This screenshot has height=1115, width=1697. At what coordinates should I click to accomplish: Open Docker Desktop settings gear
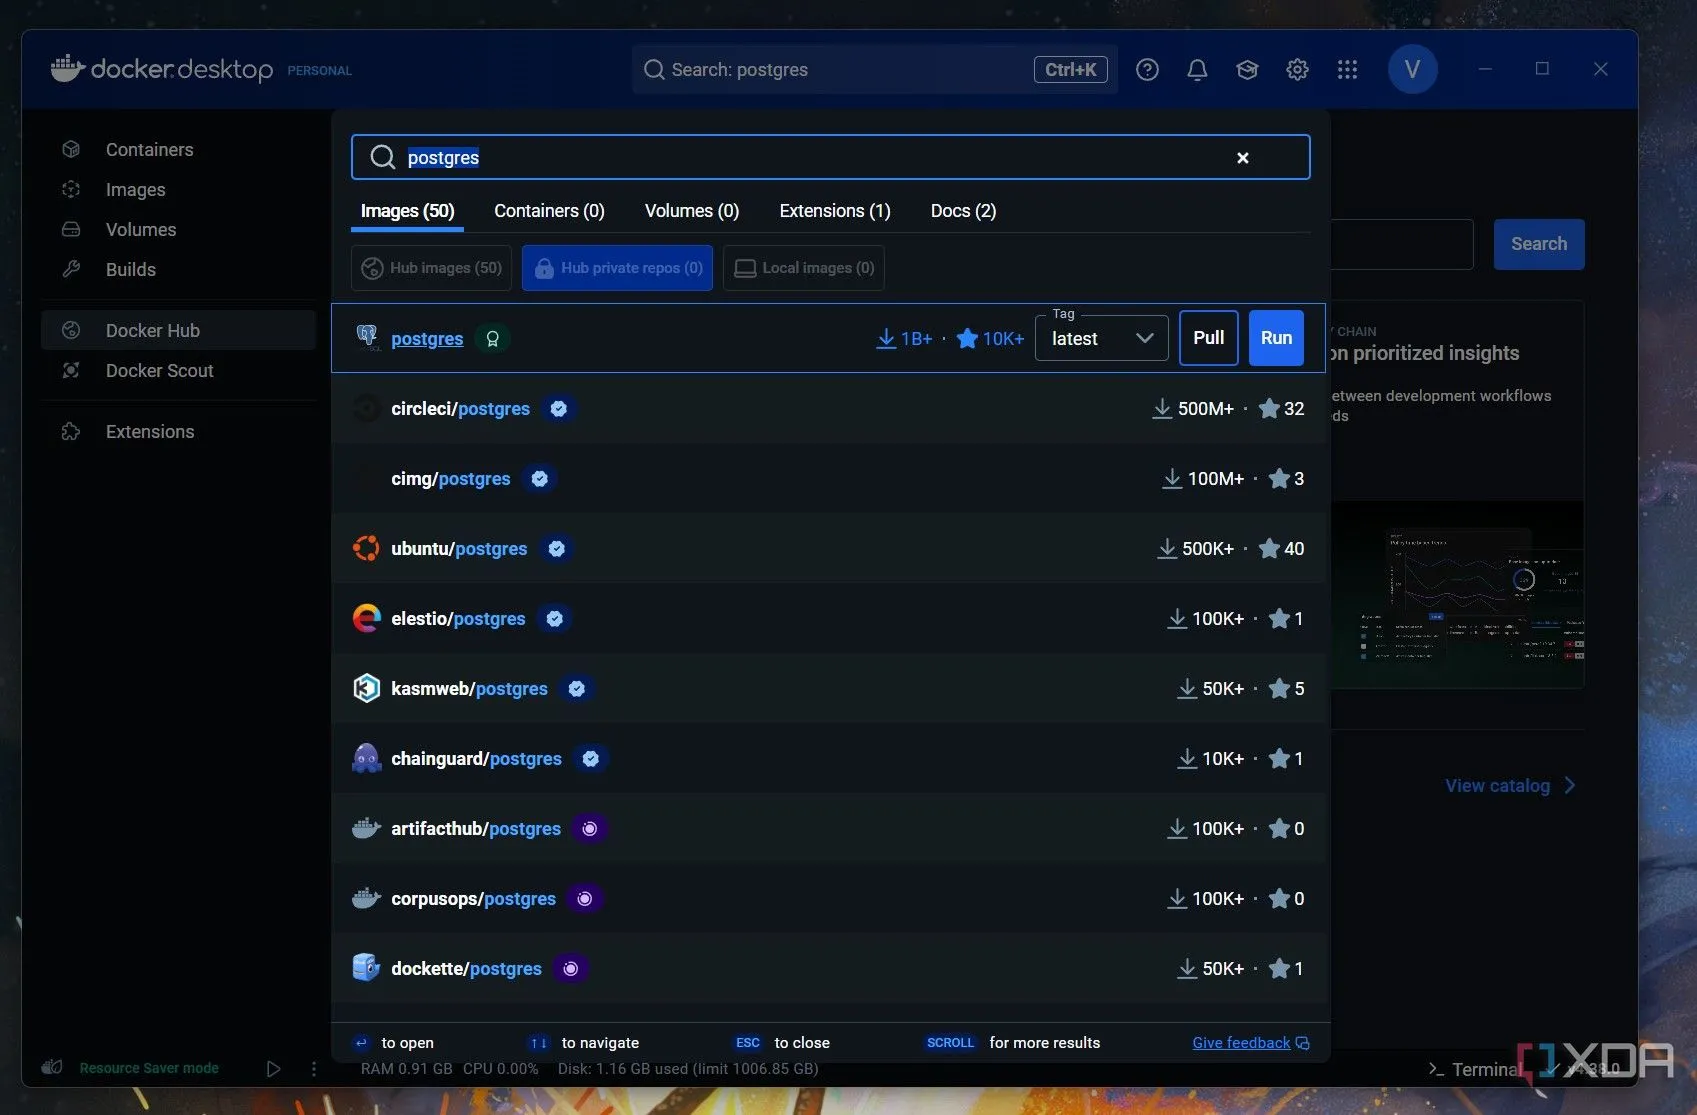1297,69
